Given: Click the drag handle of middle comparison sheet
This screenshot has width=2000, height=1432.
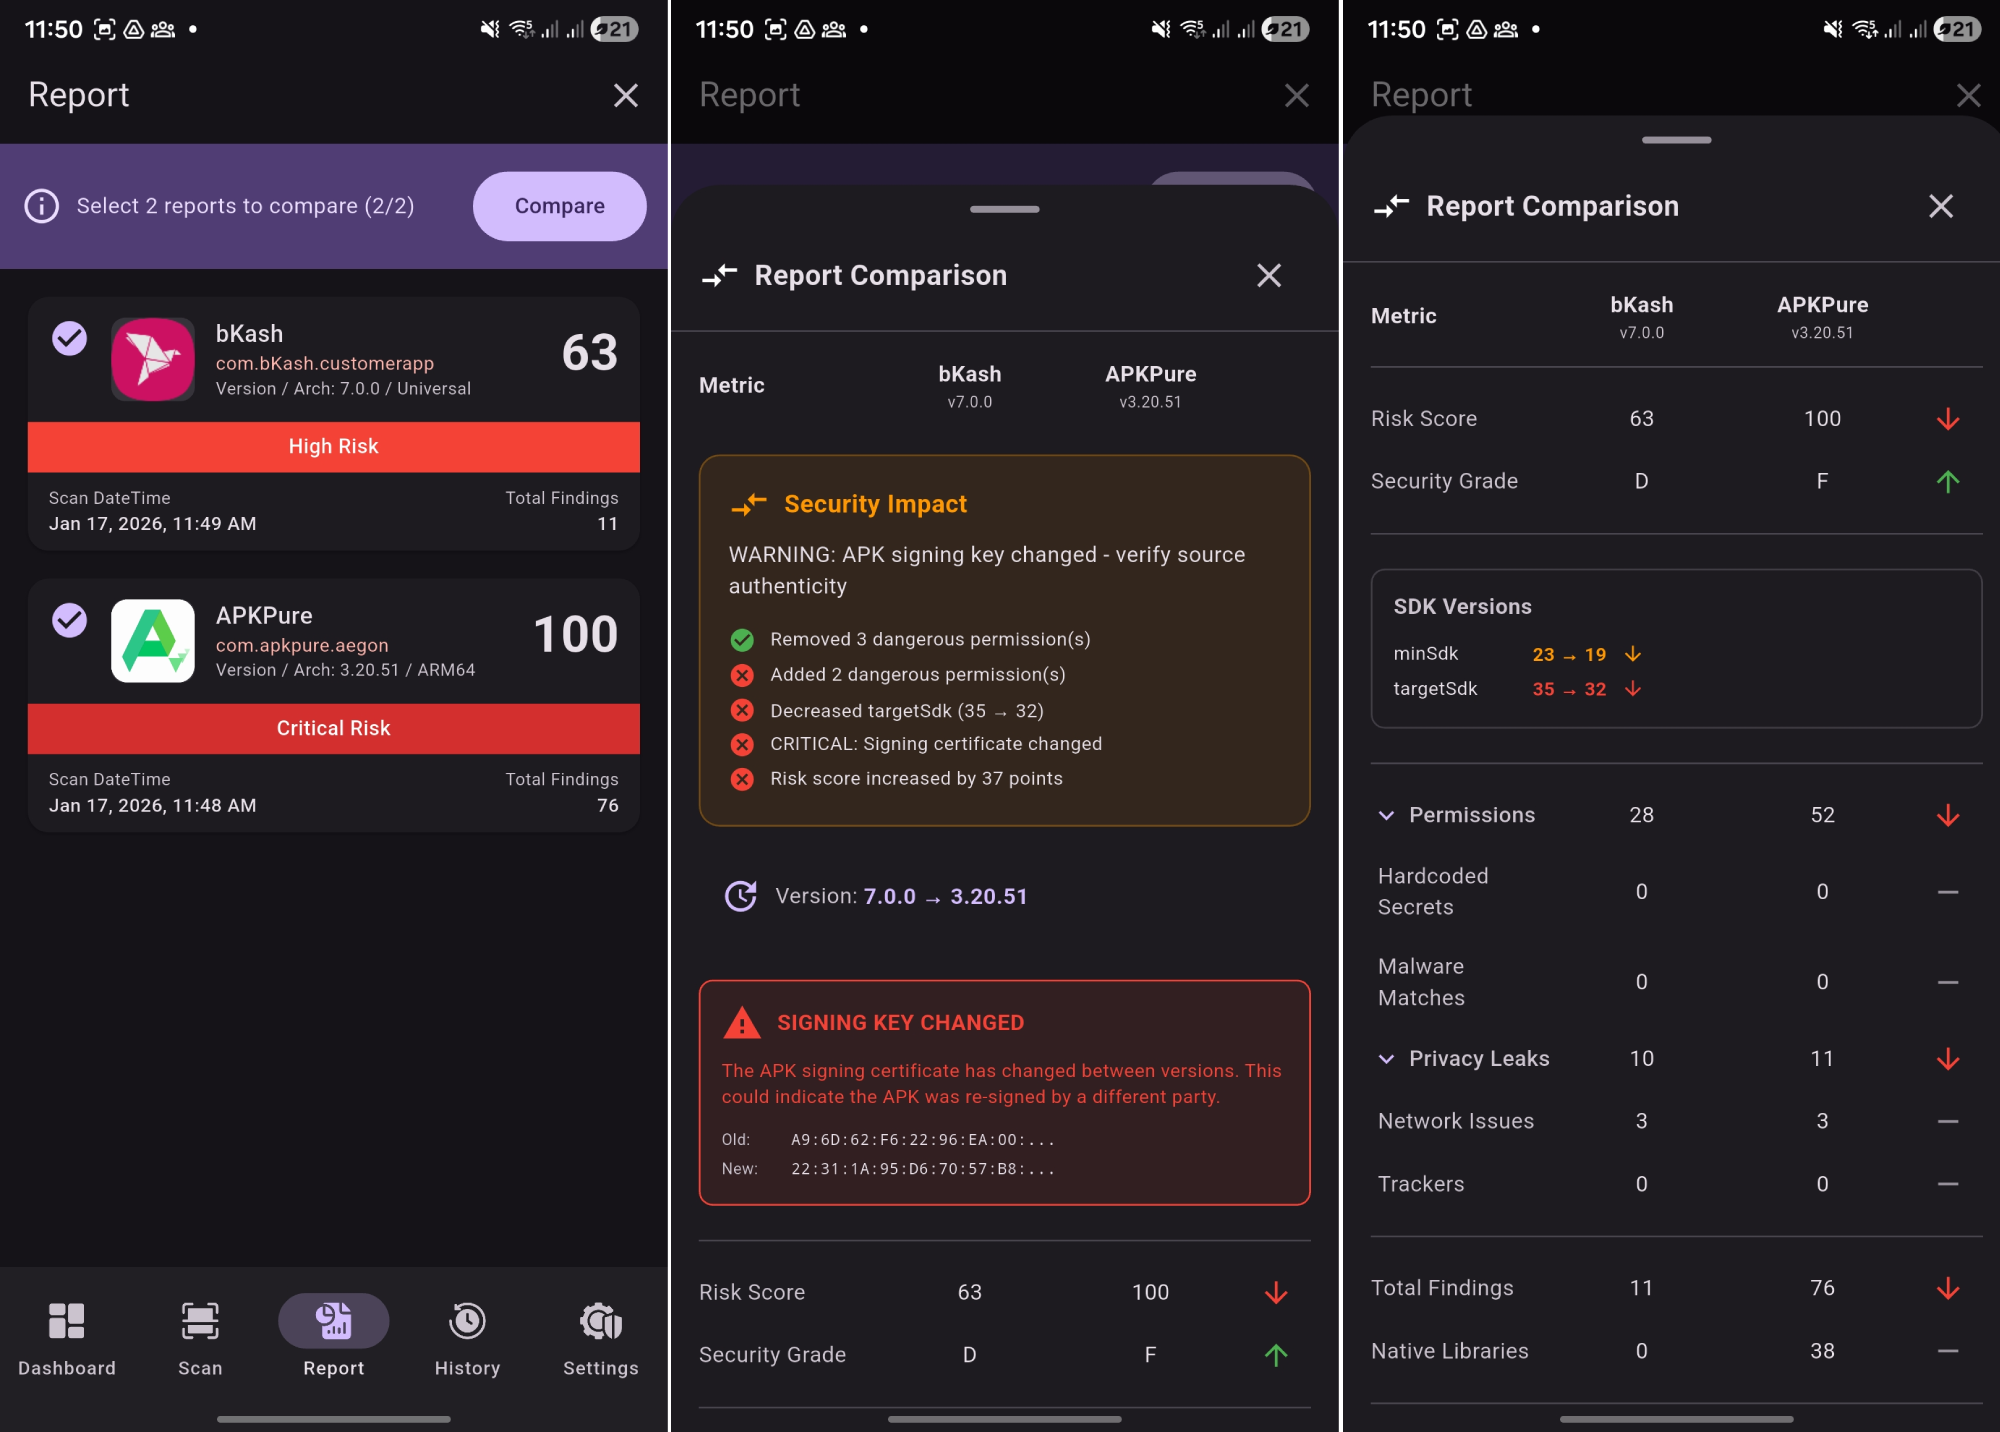Looking at the screenshot, I should (x=1005, y=209).
